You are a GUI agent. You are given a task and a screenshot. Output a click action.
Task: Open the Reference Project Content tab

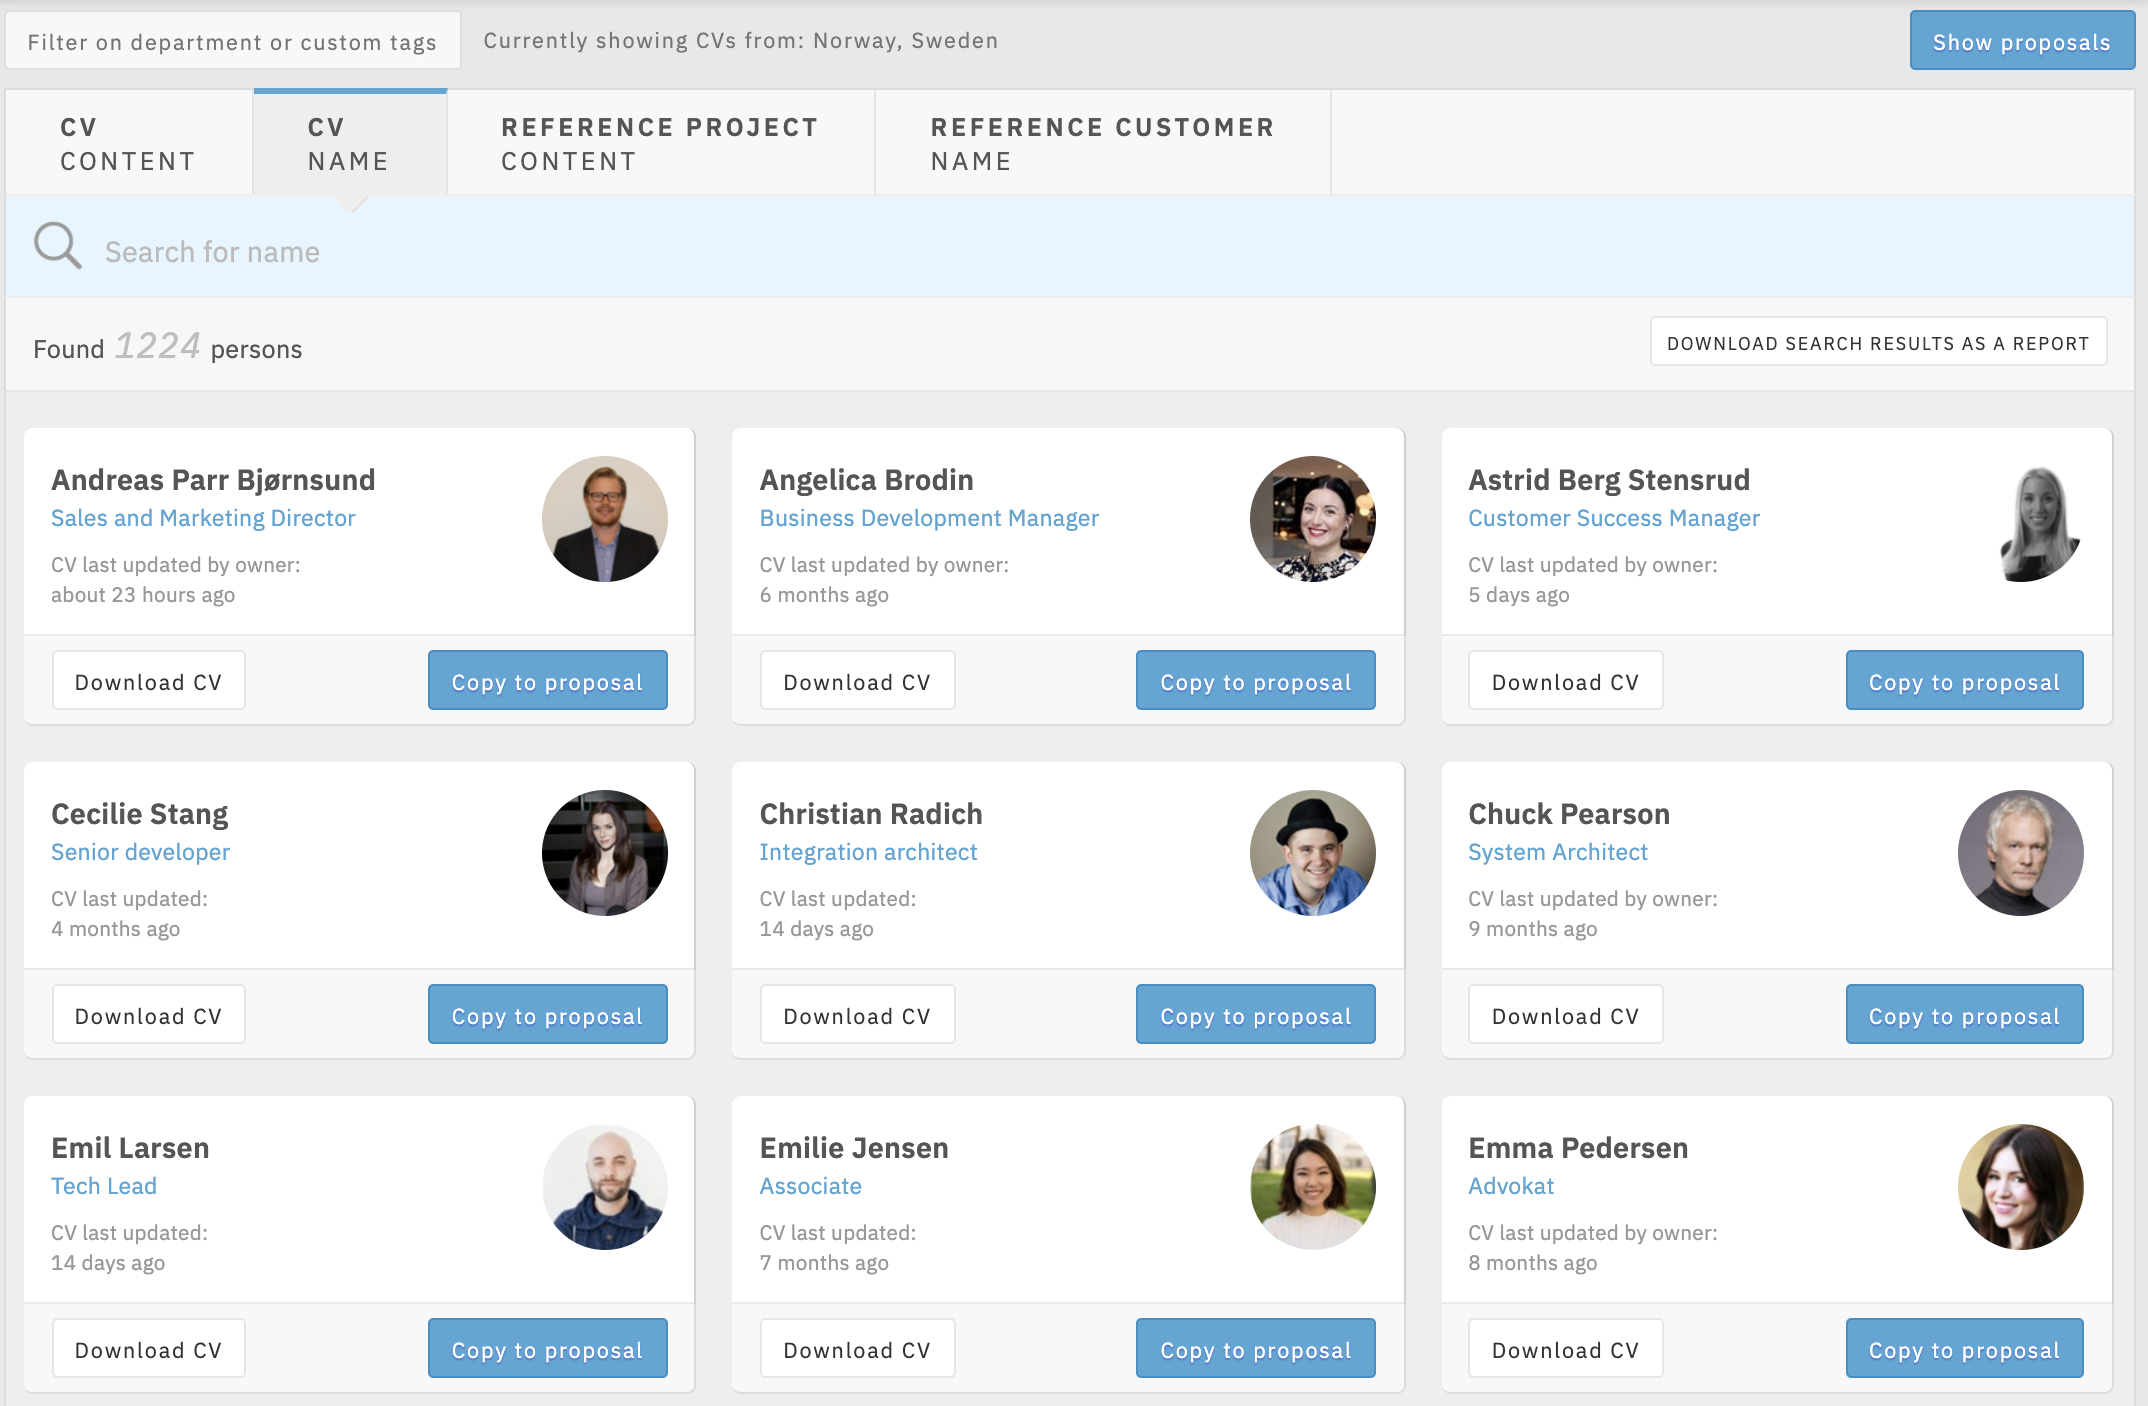tap(661, 143)
